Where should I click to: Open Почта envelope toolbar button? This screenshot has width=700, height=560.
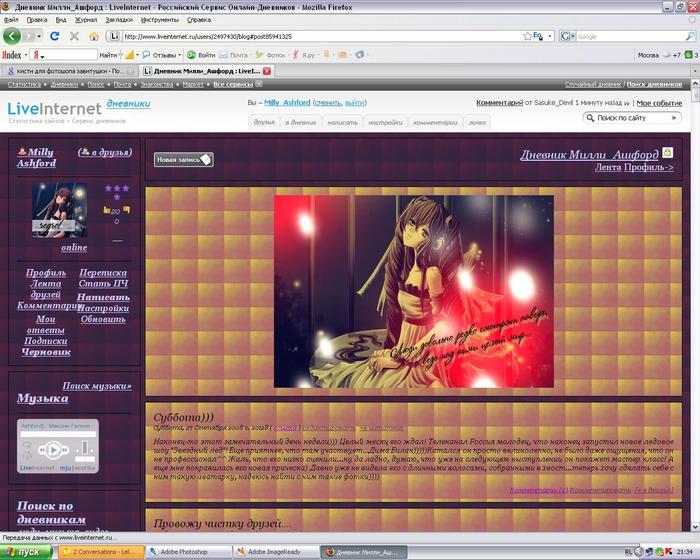point(233,55)
